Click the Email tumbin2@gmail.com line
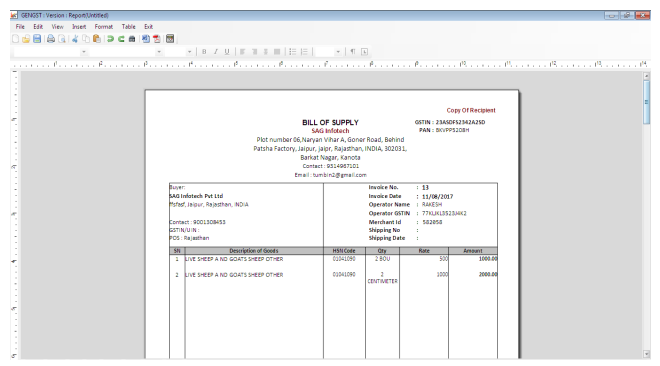 click(x=330, y=175)
